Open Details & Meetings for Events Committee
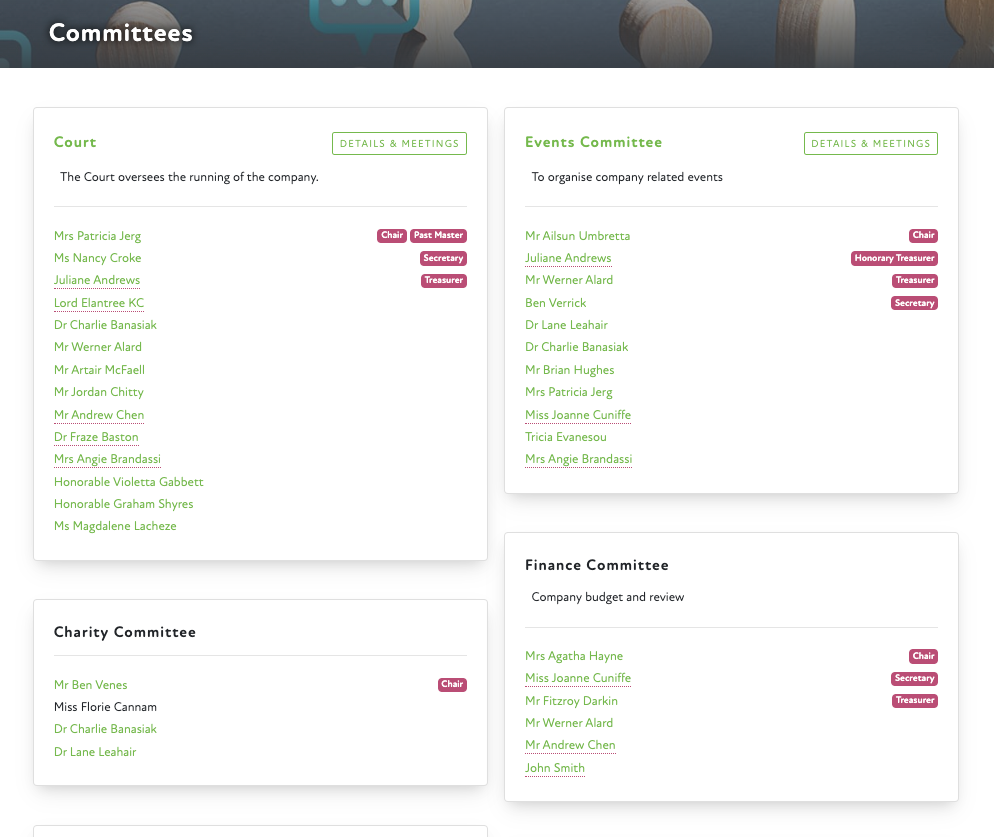The width and height of the screenshot is (994, 837). point(870,144)
